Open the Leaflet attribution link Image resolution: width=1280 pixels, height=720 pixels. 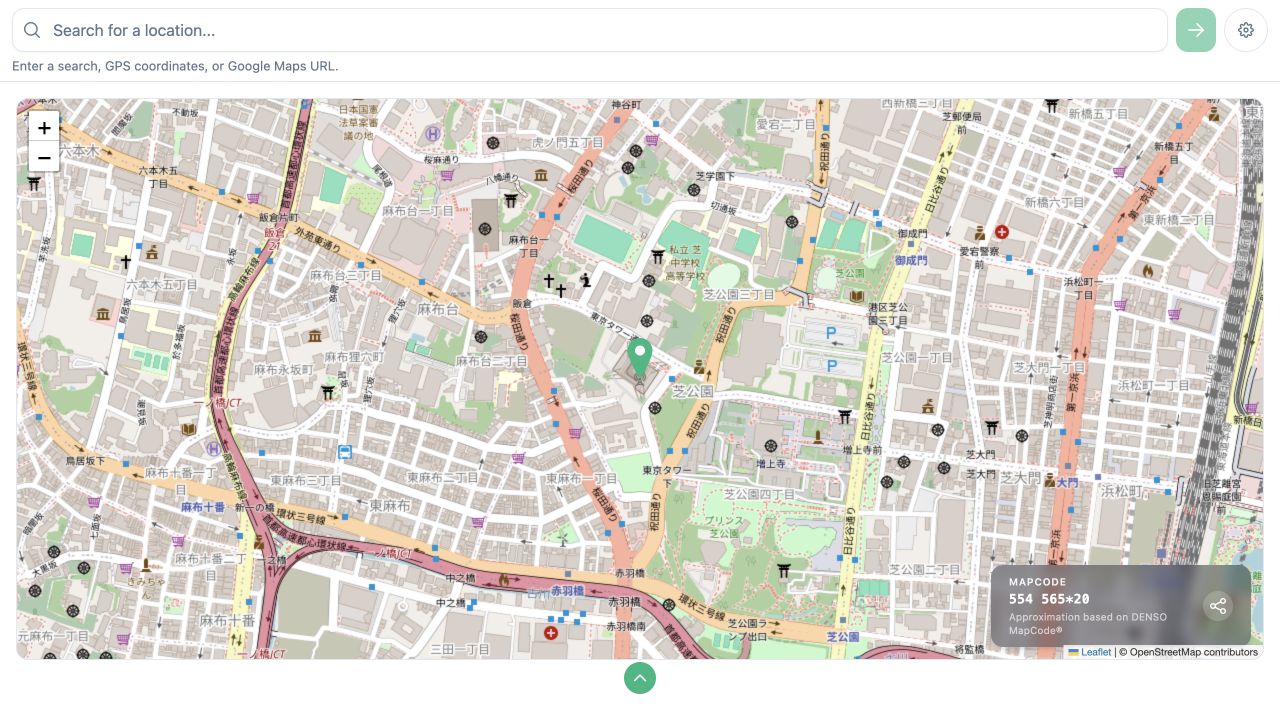click(x=1090, y=652)
